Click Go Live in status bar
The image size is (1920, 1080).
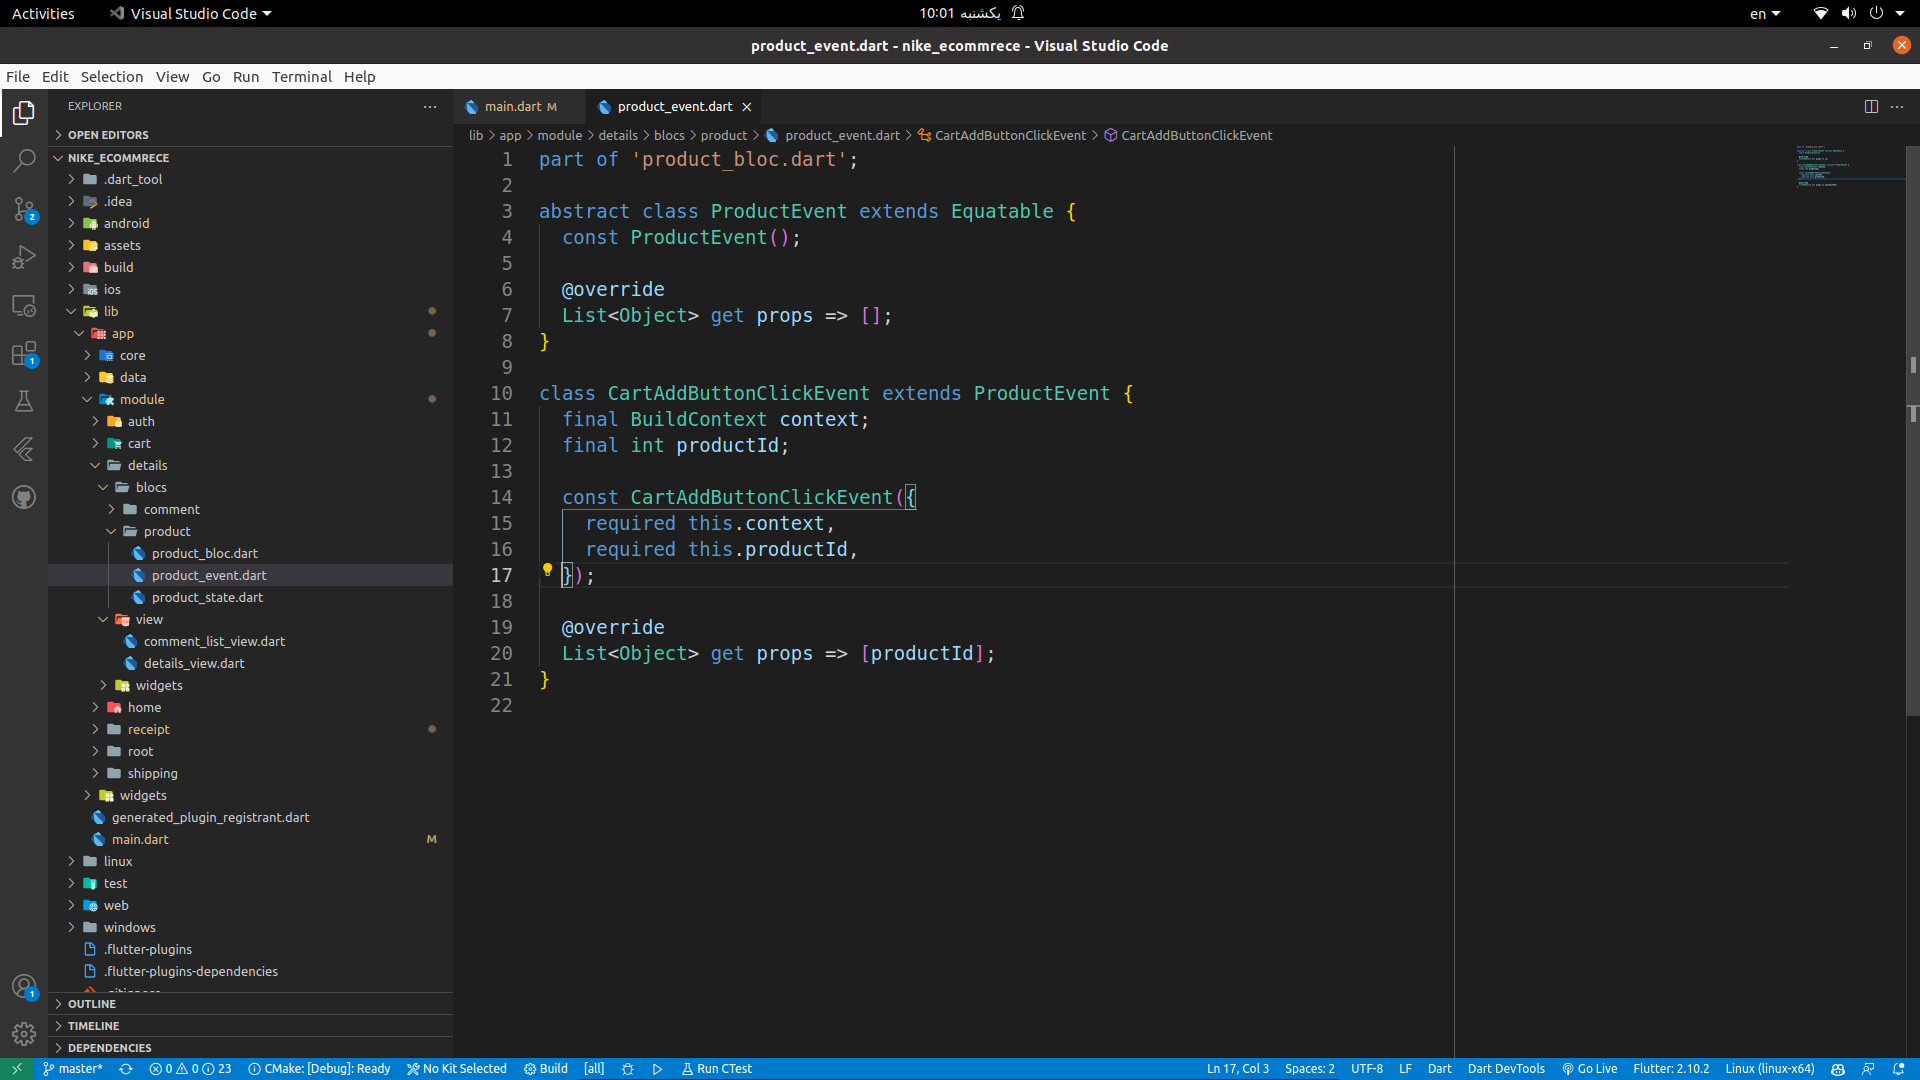pyautogui.click(x=1590, y=1069)
